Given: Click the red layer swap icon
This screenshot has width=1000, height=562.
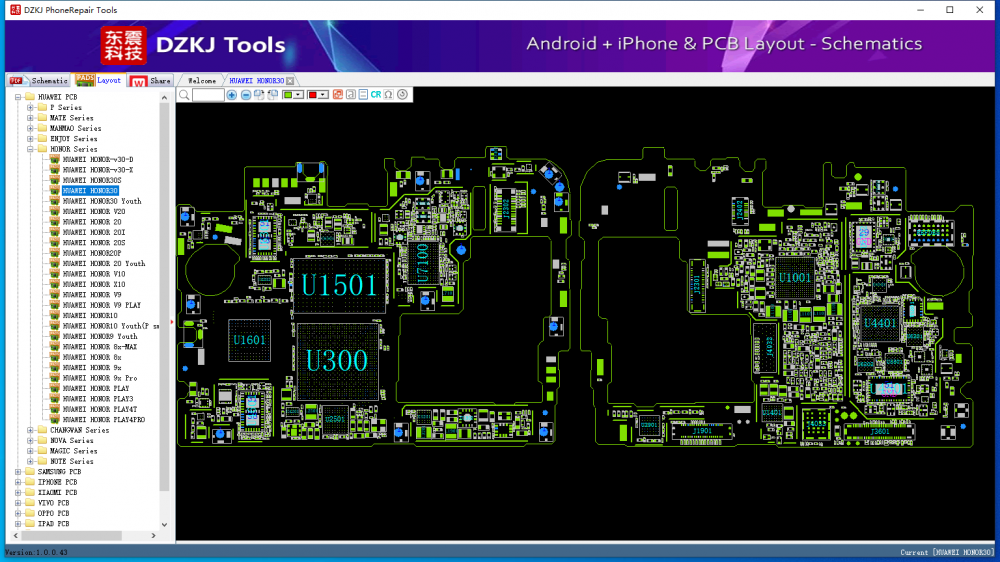Looking at the screenshot, I should point(338,95).
